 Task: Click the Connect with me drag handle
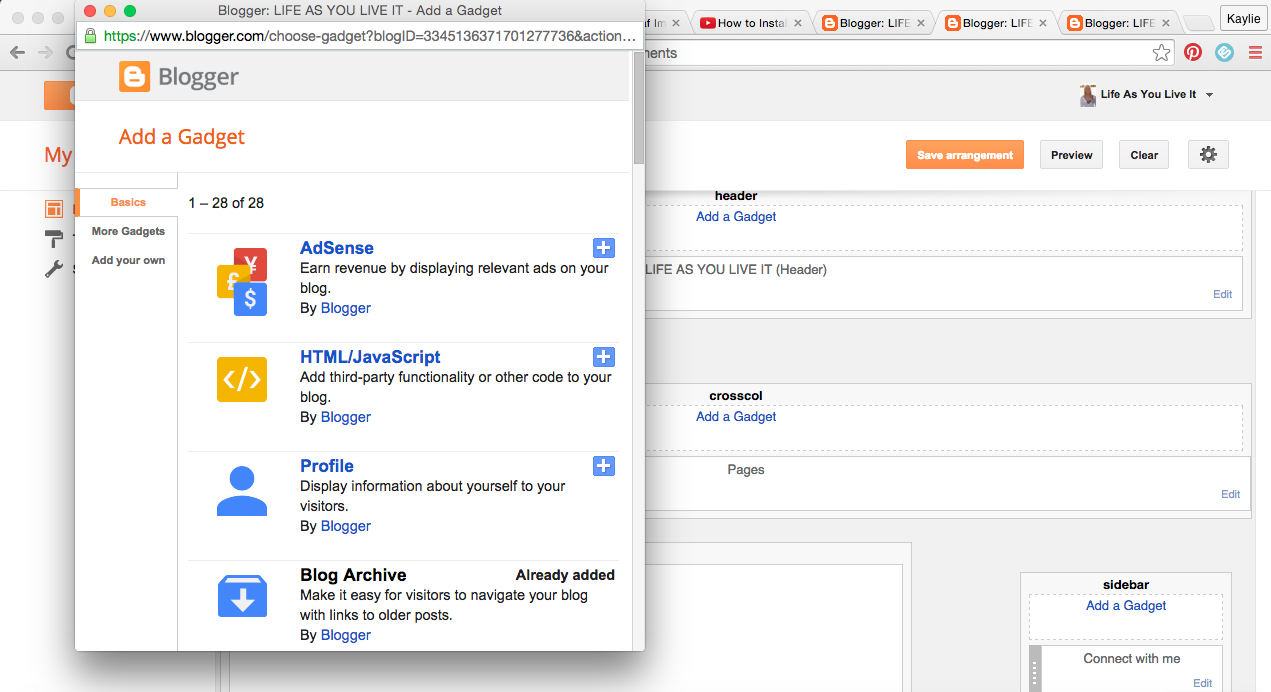click(x=1035, y=669)
